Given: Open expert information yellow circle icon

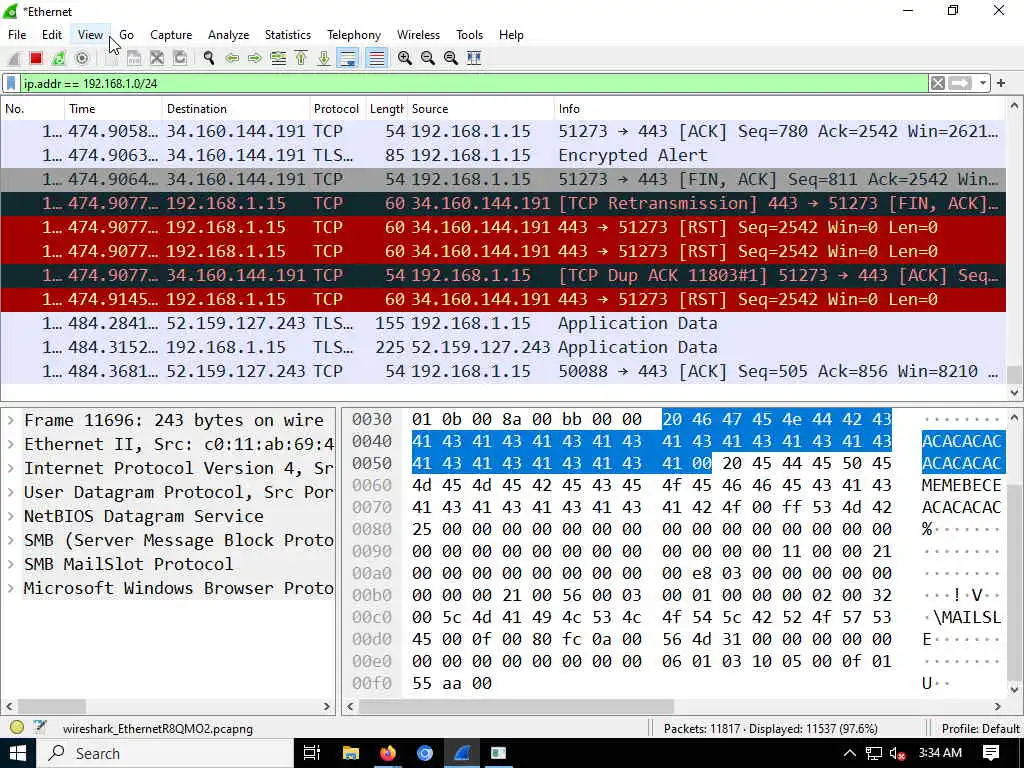Looking at the screenshot, I should pos(17,728).
